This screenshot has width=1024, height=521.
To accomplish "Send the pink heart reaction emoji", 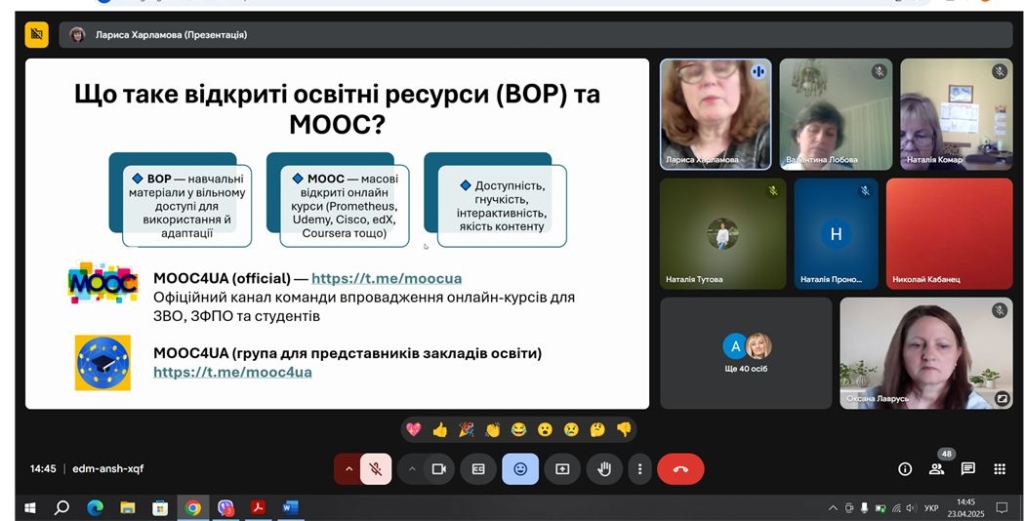I will [414, 429].
